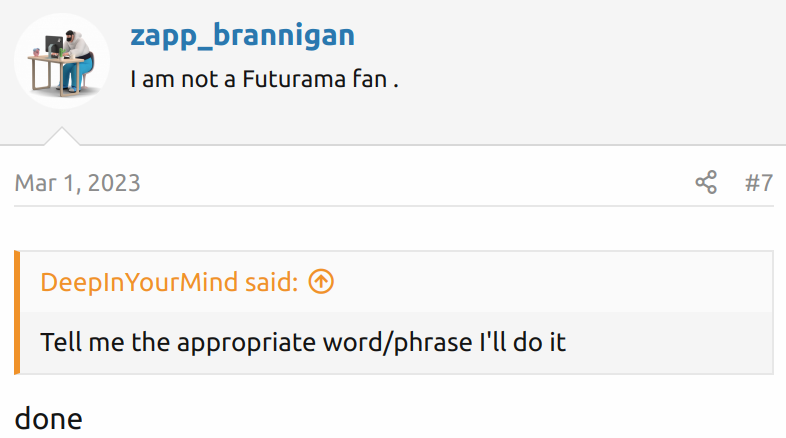Click the speech-bubble notch below avatar
This screenshot has width=786, height=438.
pyautogui.click(x=62, y=135)
